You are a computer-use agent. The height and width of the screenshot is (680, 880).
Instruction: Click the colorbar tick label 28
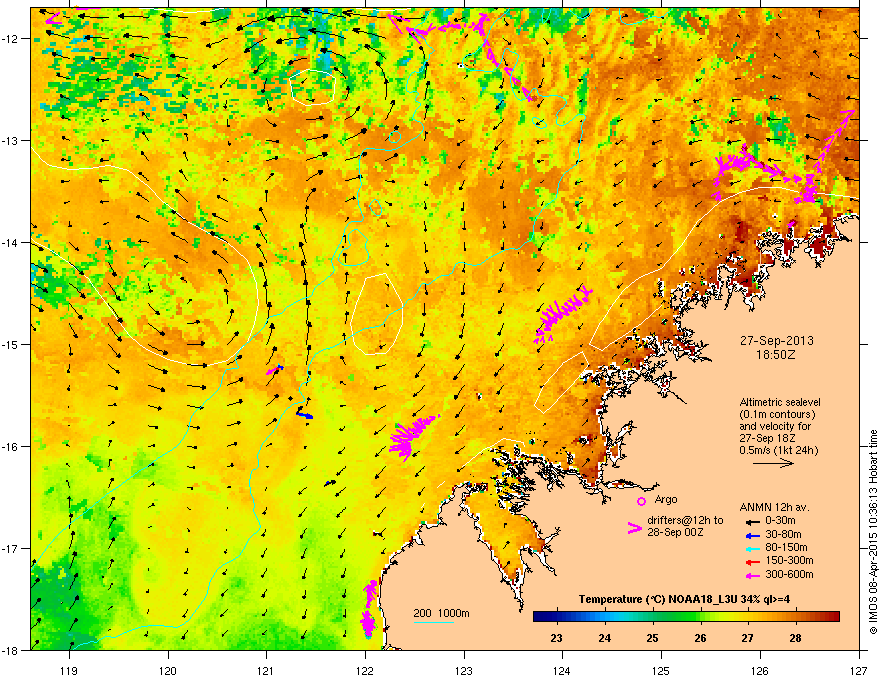point(795,638)
